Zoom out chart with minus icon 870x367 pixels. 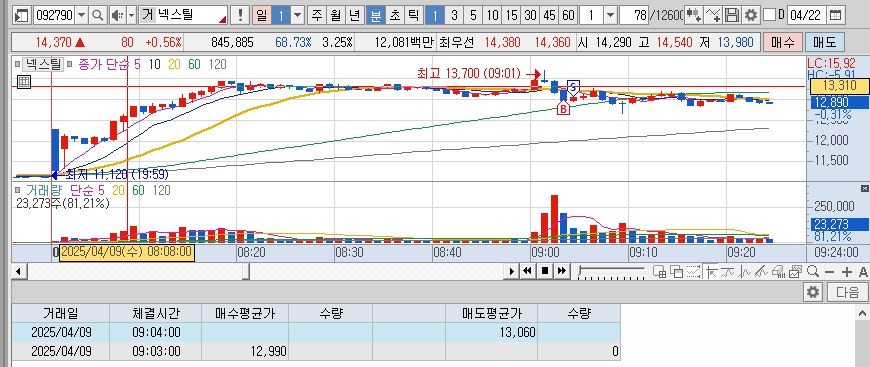click(x=829, y=272)
